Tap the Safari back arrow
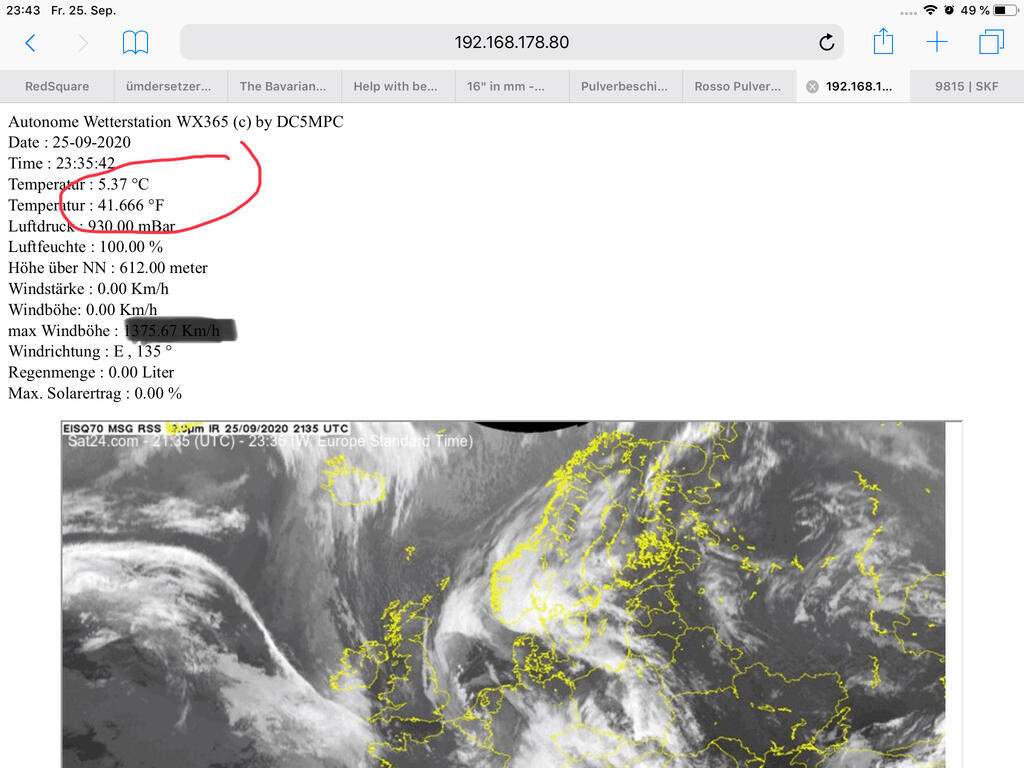1024x768 pixels. tap(30, 42)
